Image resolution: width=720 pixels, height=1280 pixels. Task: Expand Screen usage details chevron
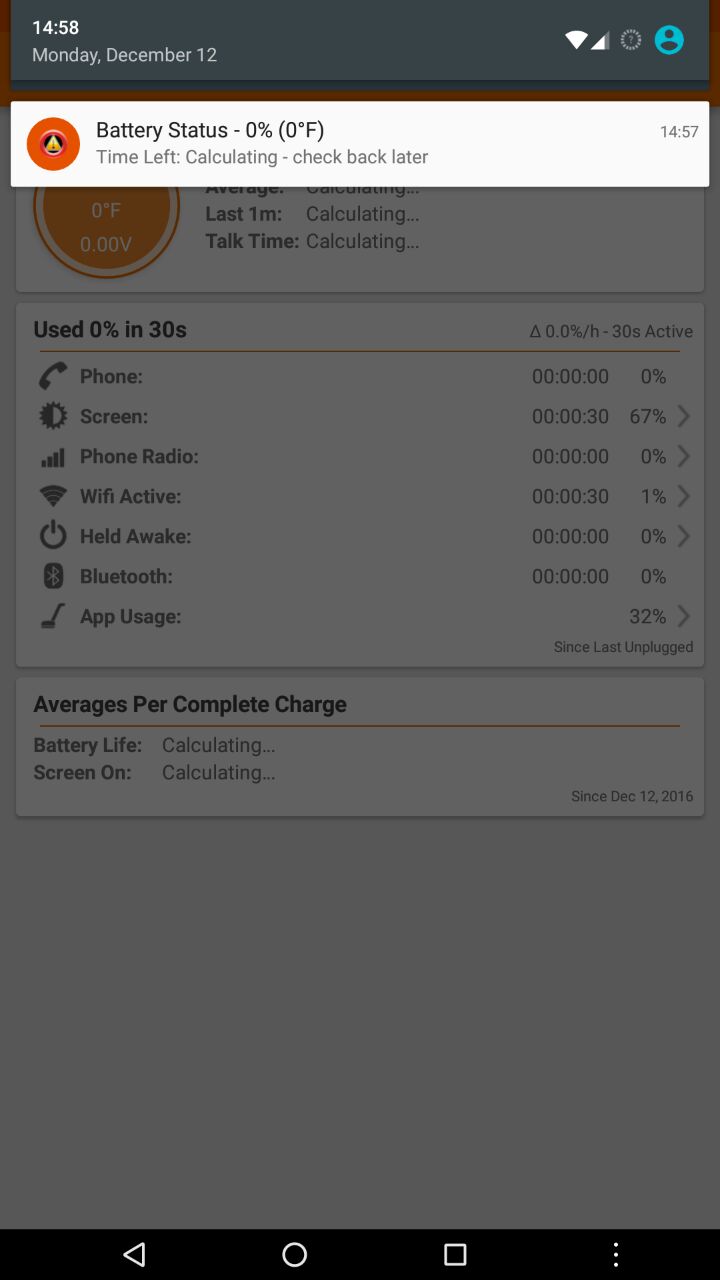pyautogui.click(x=684, y=416)
